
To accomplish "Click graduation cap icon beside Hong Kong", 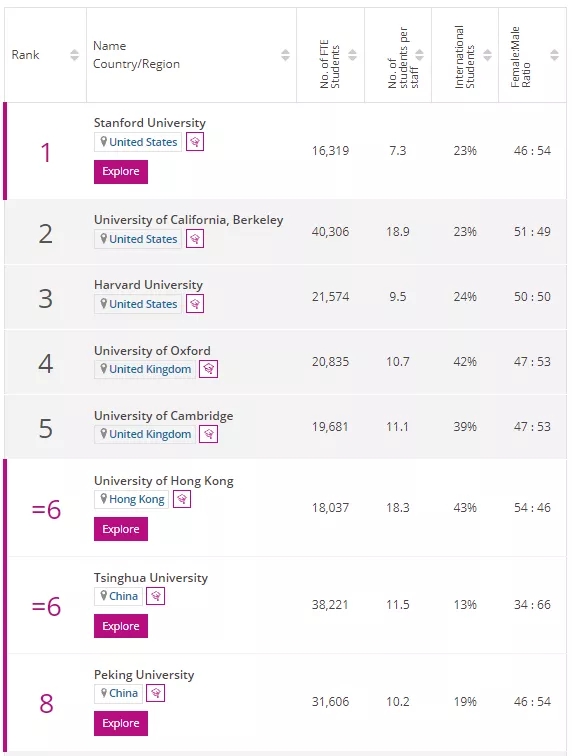I will (182, 499).
